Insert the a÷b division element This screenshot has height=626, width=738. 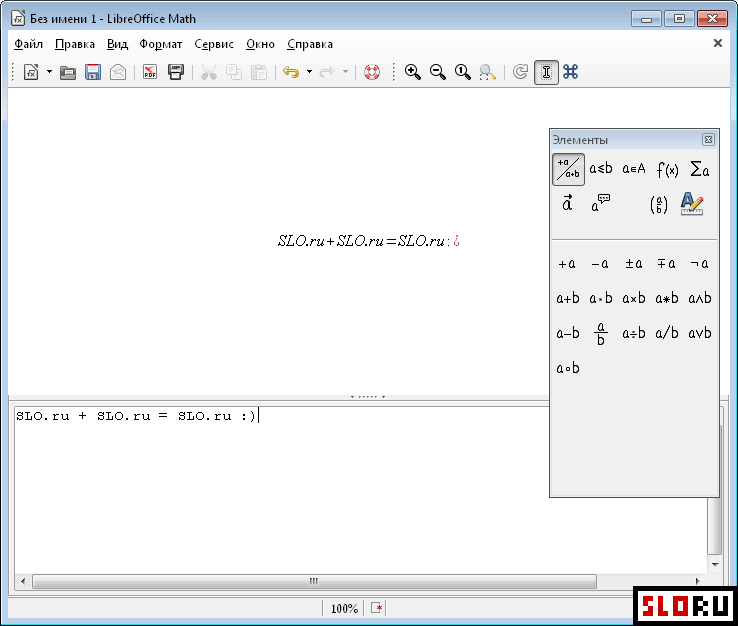click(634, 333)
